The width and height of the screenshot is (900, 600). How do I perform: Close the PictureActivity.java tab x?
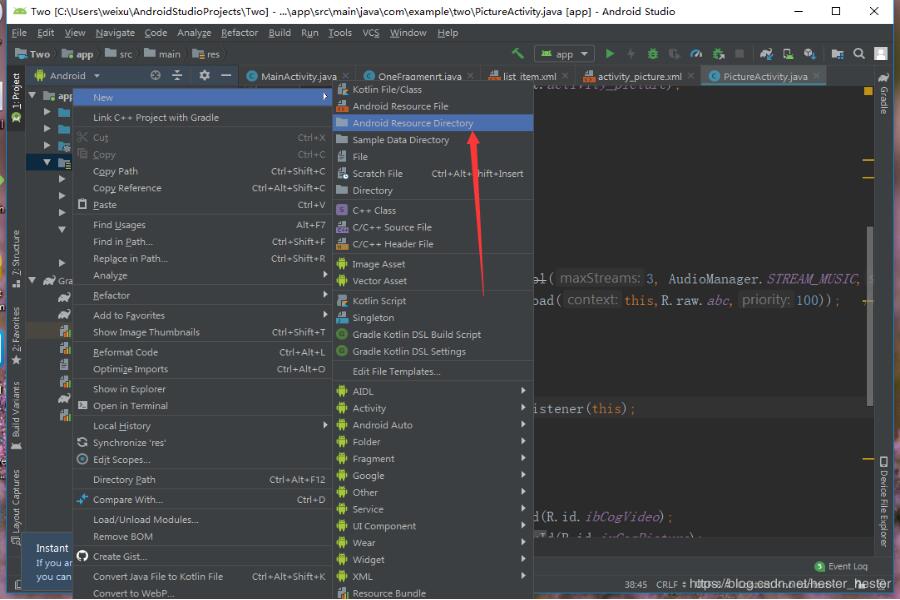click(x=816, y=76)
